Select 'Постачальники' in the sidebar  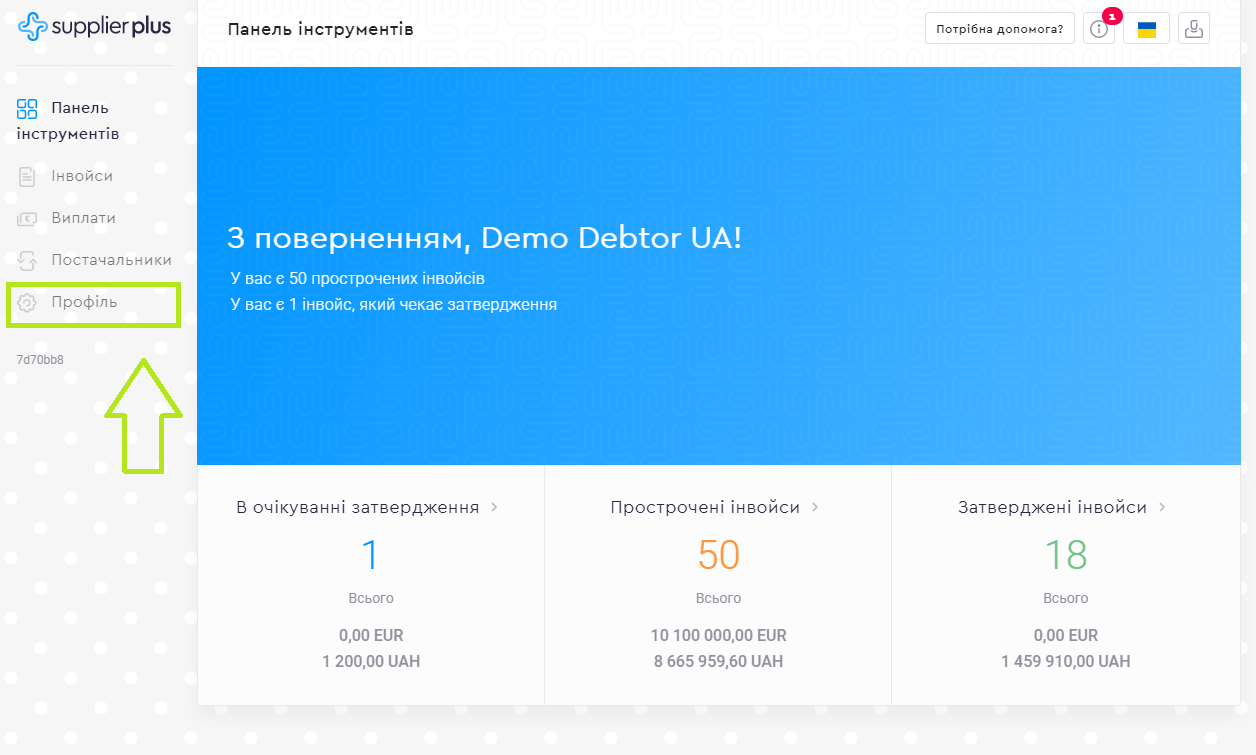pos(111,260)
